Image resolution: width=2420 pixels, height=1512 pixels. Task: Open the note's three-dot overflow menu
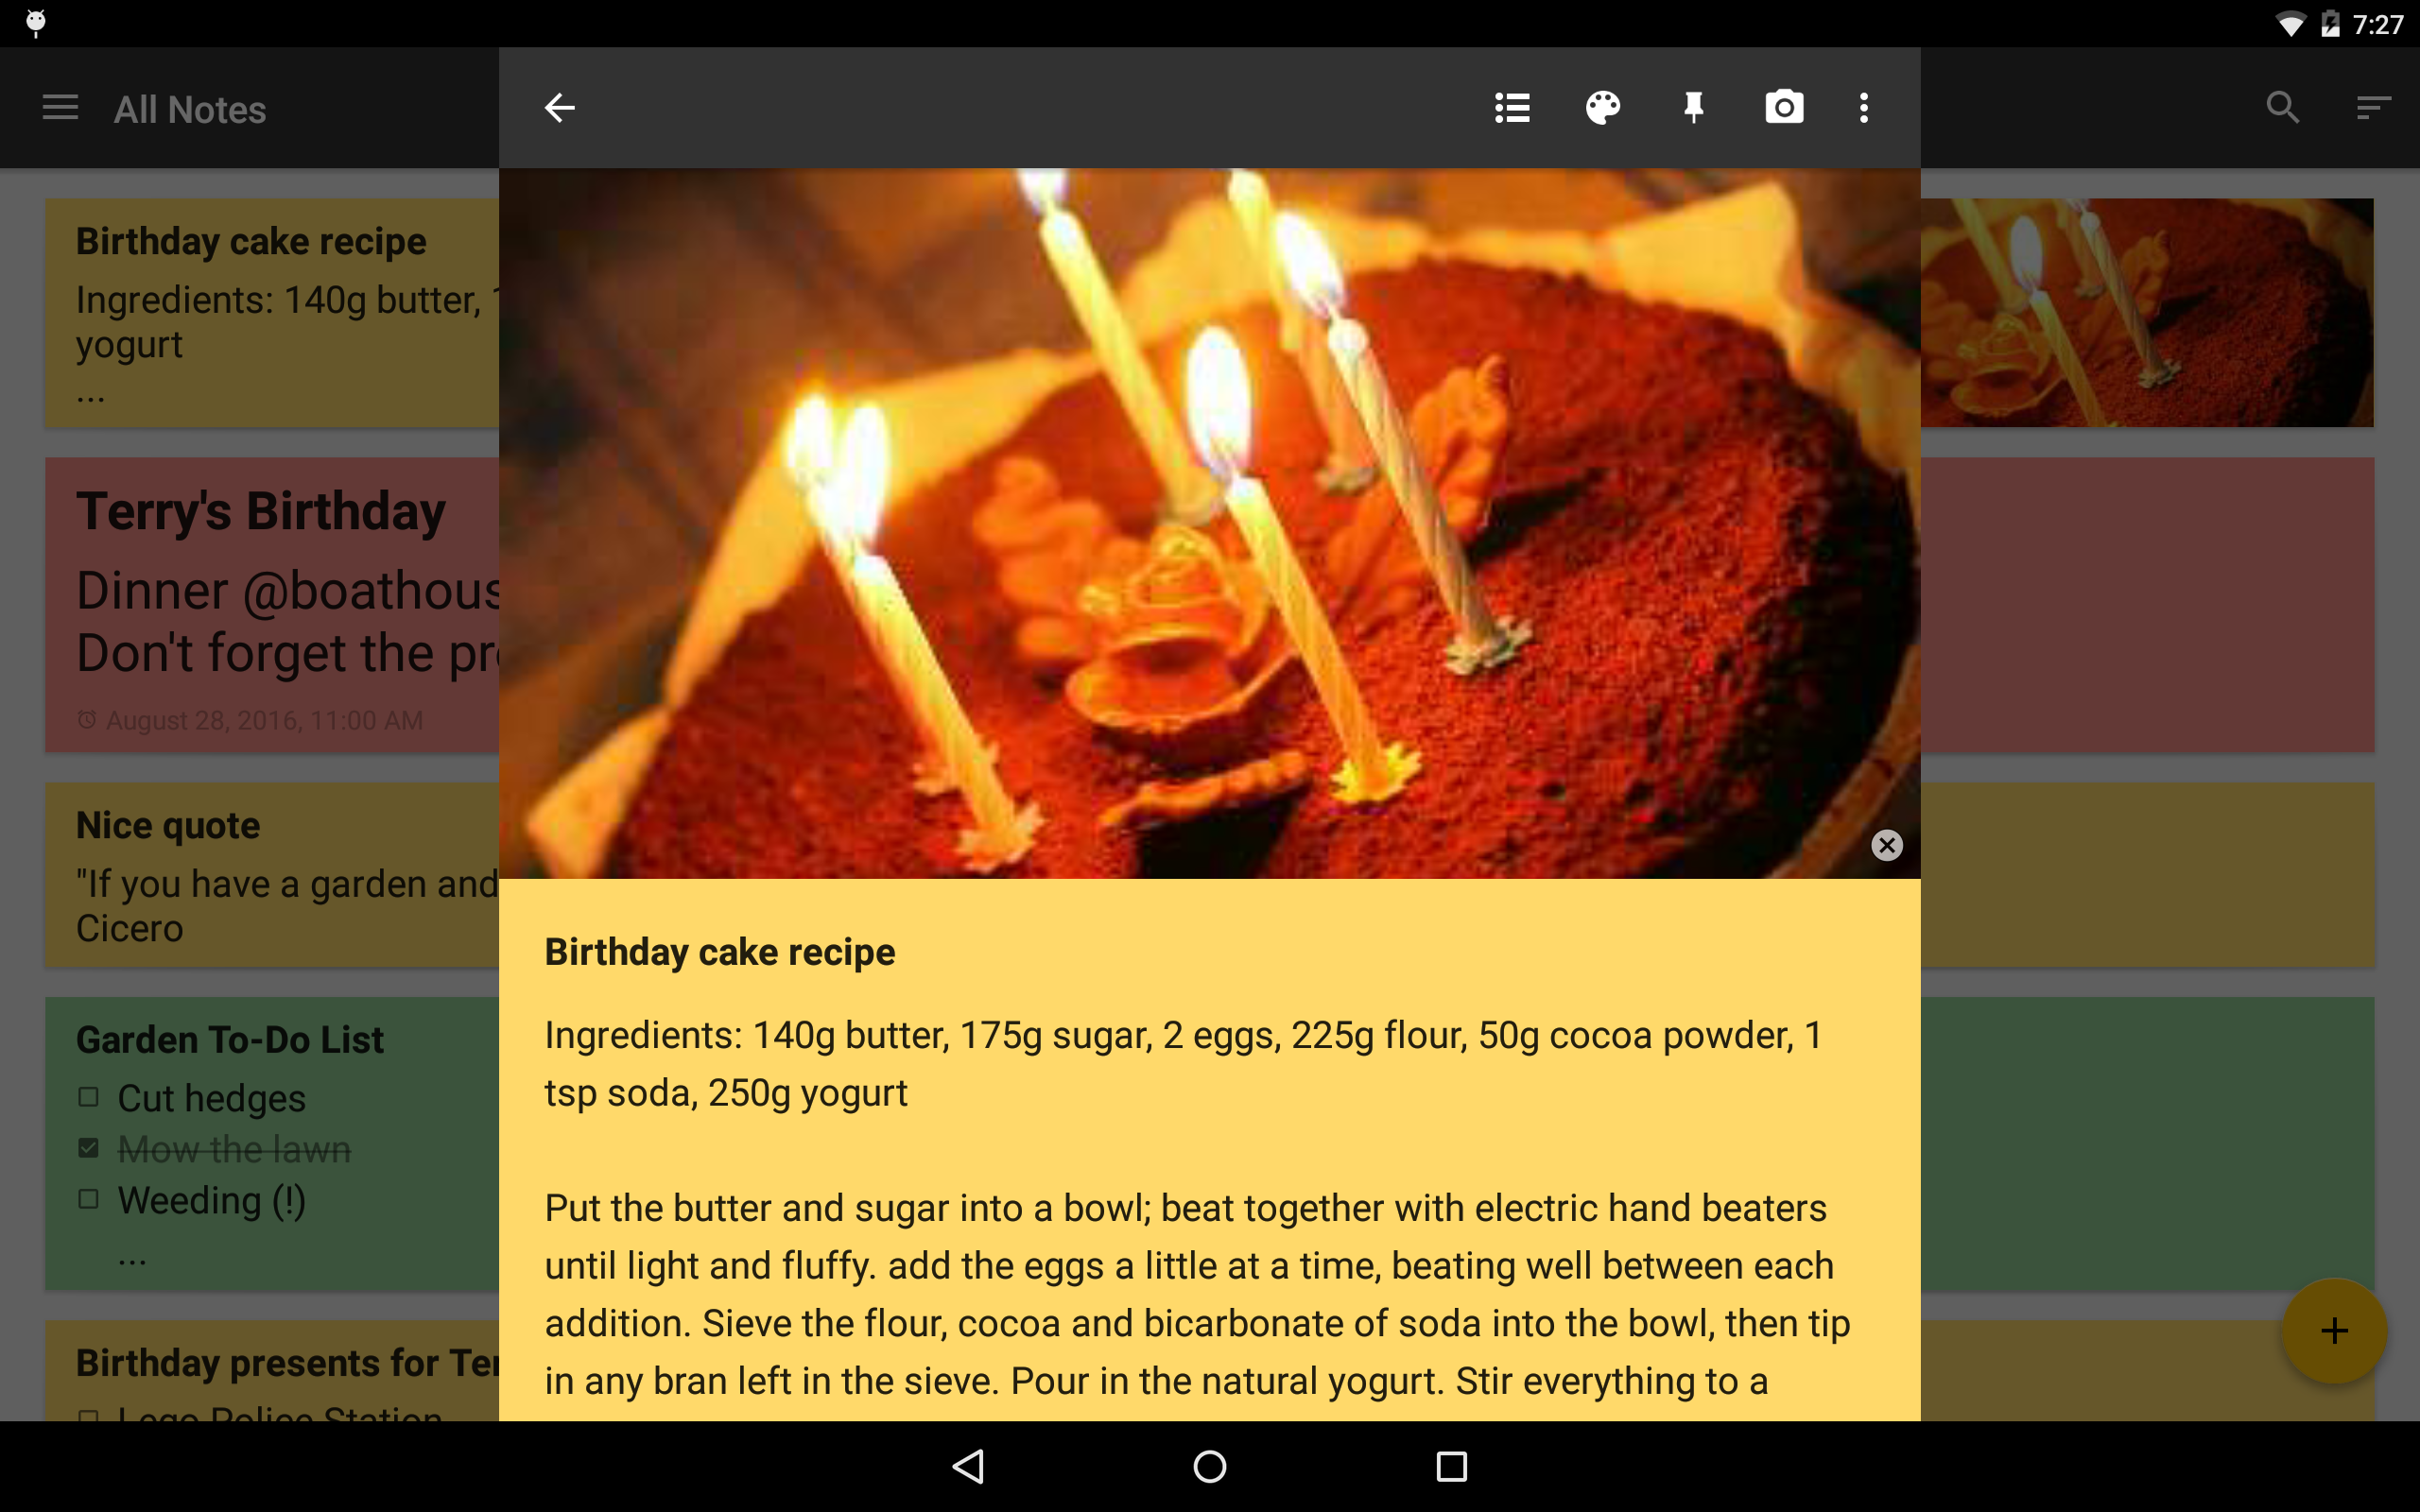tap(1864, 108)
